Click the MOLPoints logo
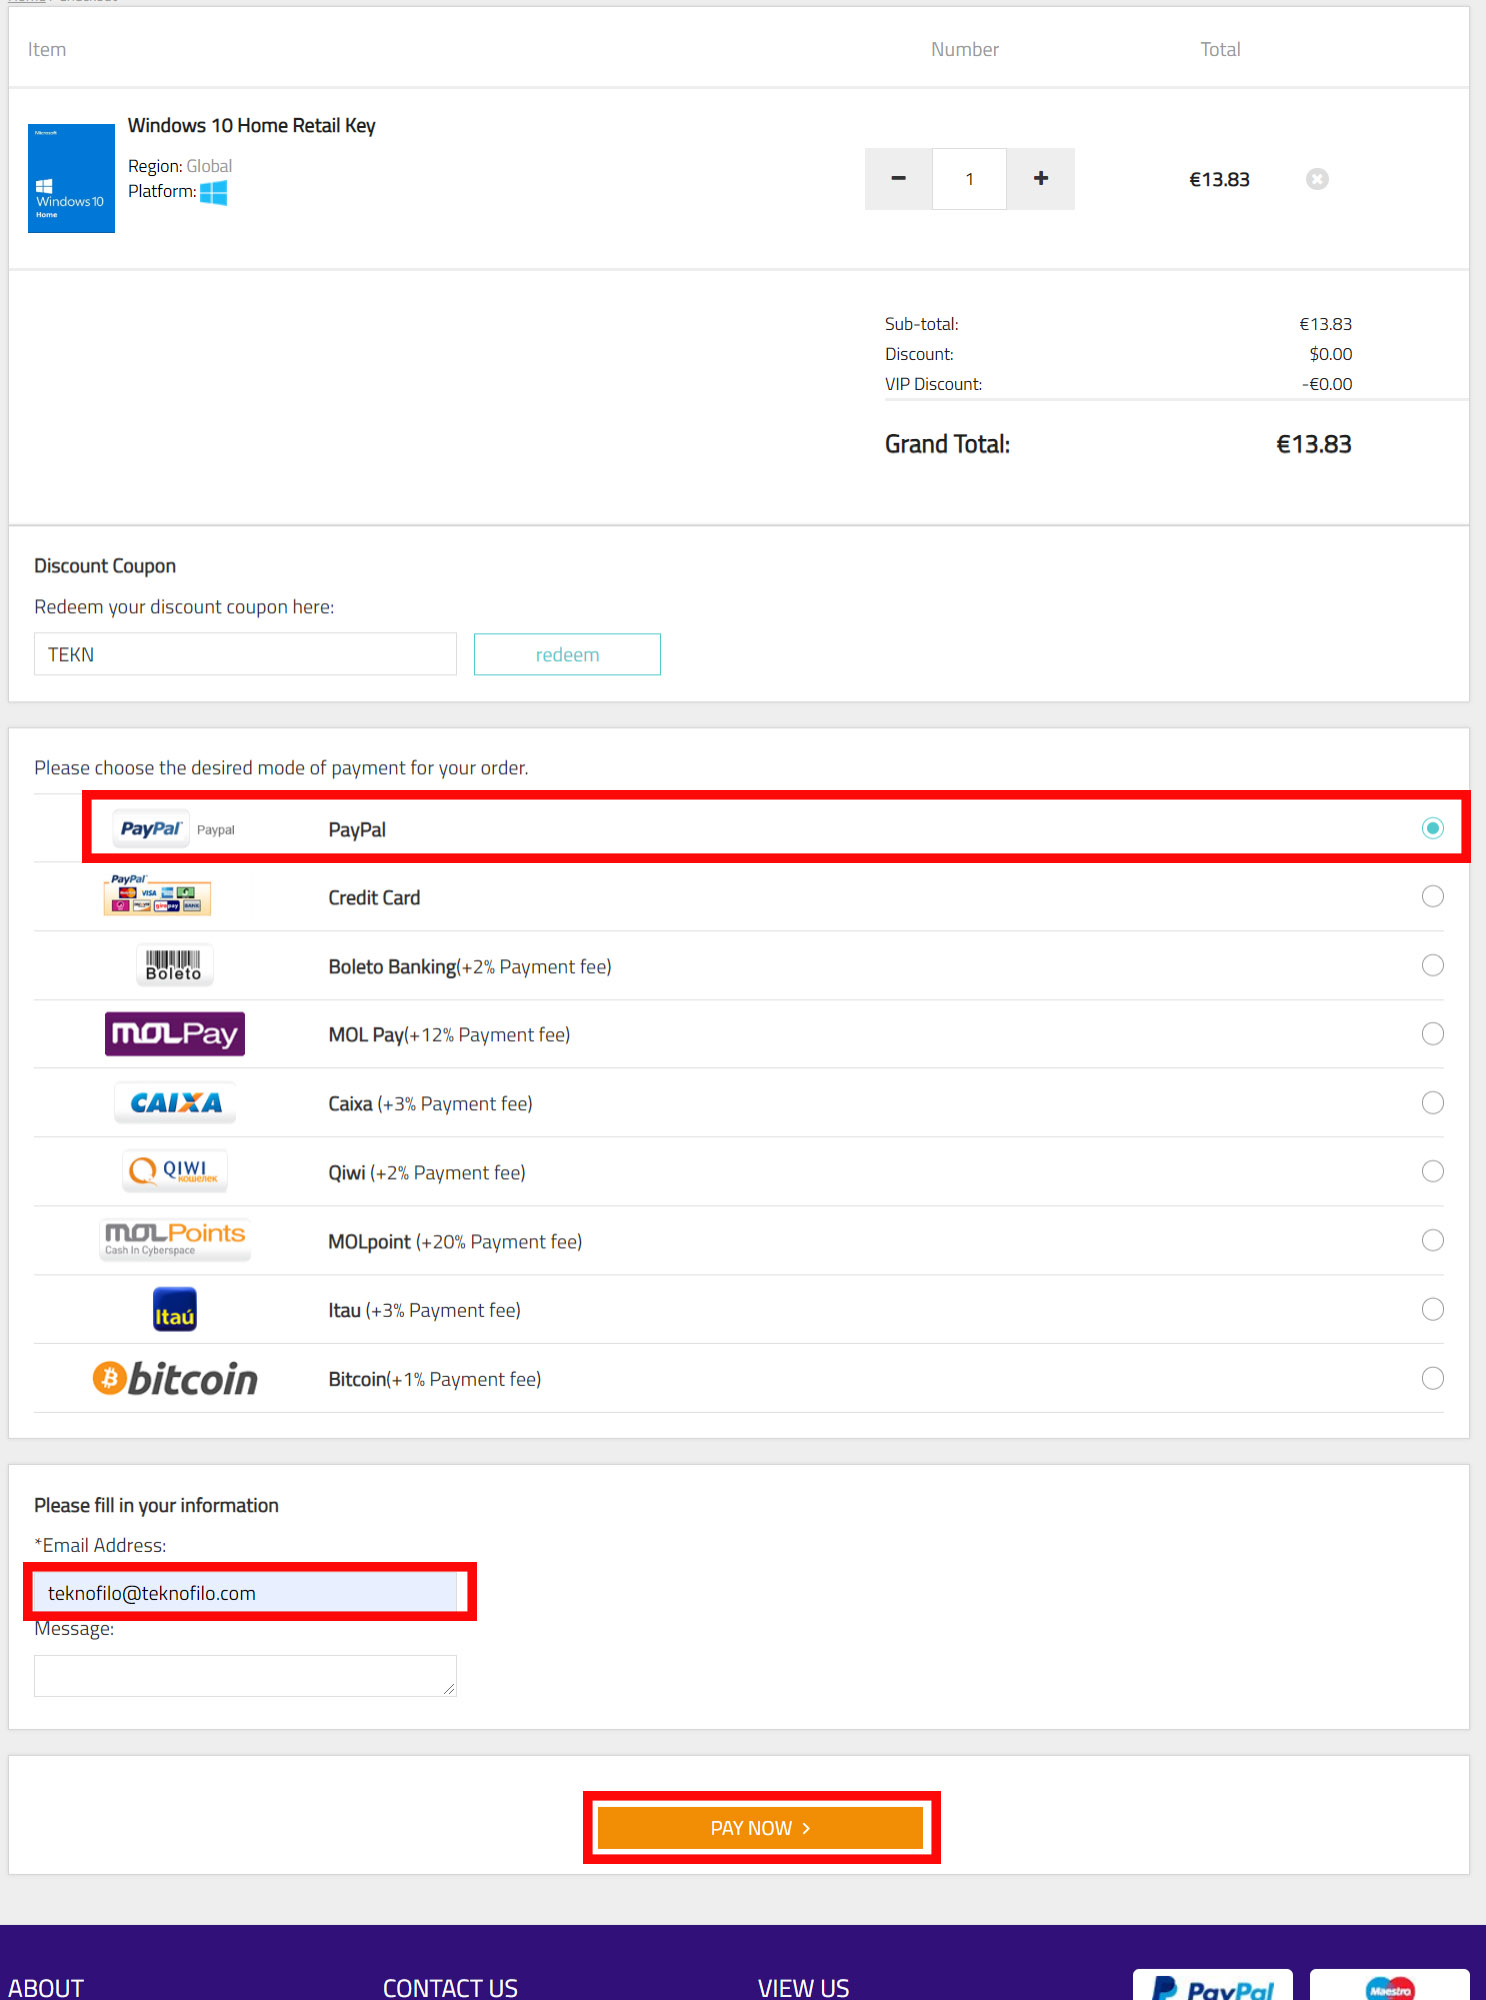This screenshot has height=2000, width=1486. (175, 1240)
